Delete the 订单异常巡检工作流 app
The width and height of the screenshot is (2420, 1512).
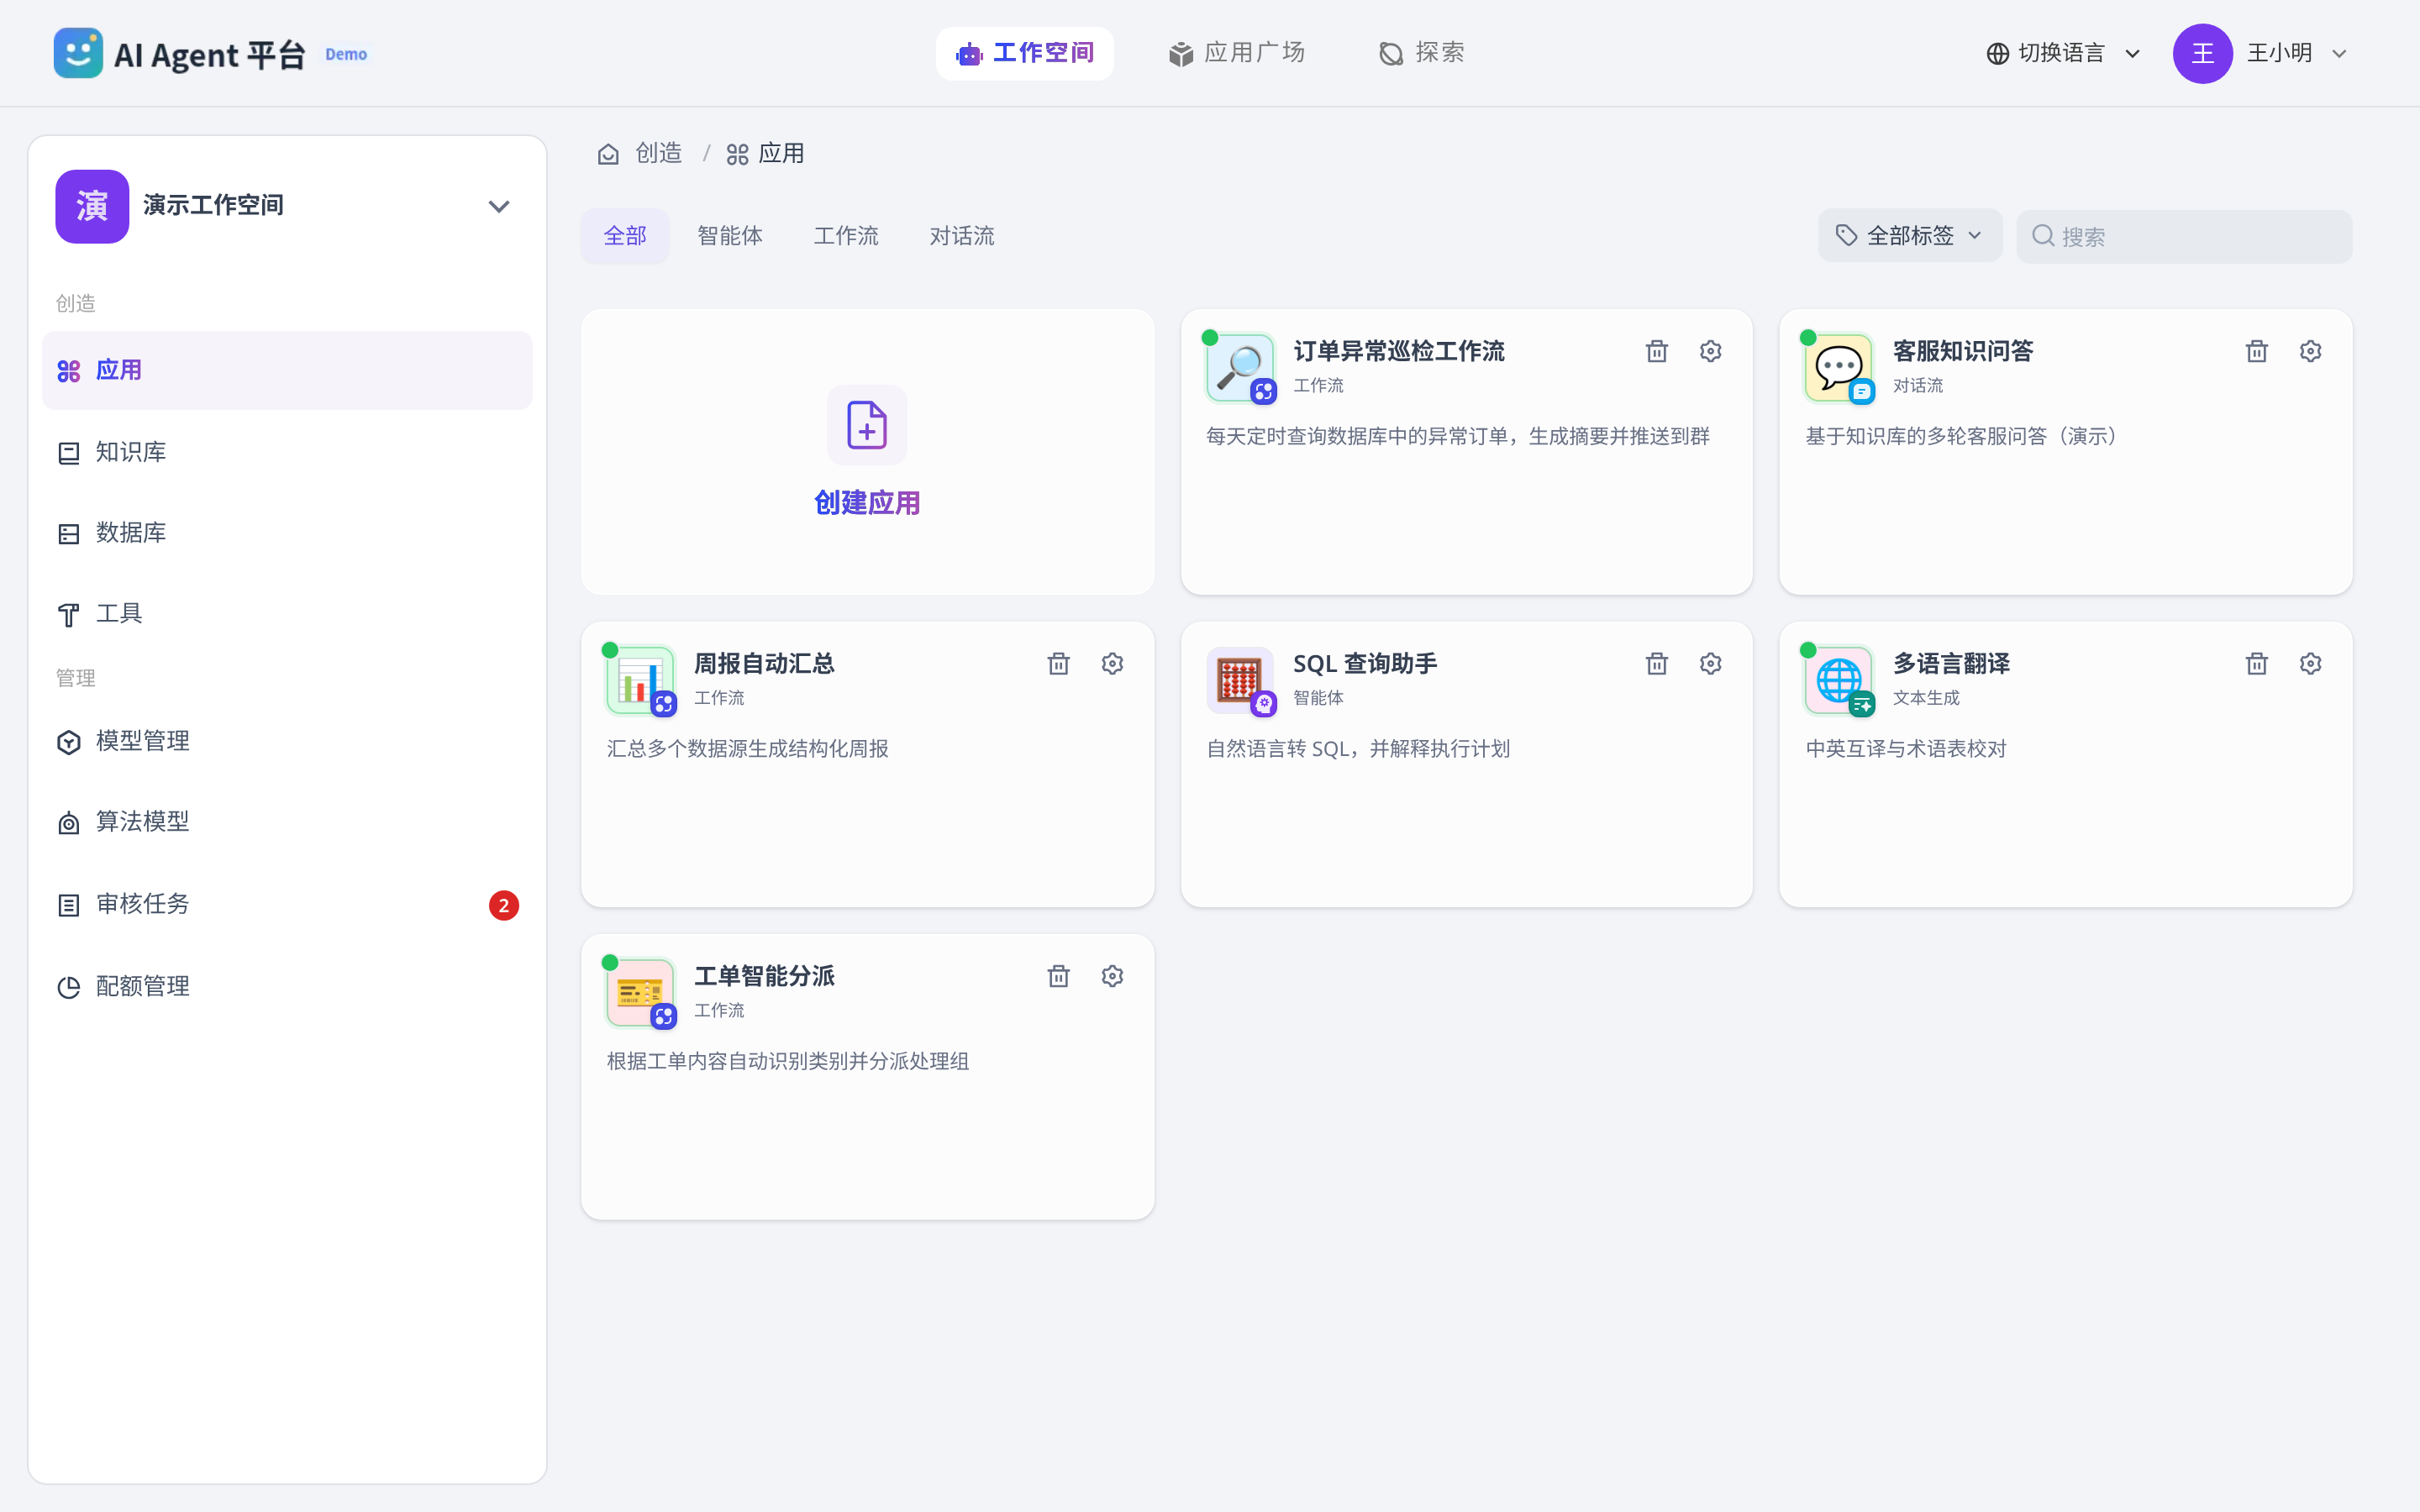click(1657, 351)
